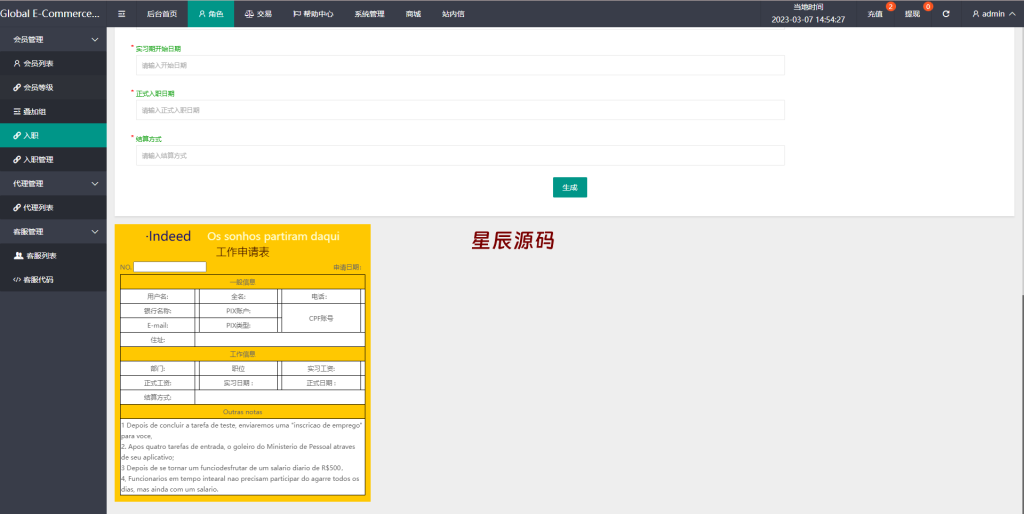Open 会员等级 in the sidebar
This screenshot has width=1024, height=514.
tap(53, 88)
